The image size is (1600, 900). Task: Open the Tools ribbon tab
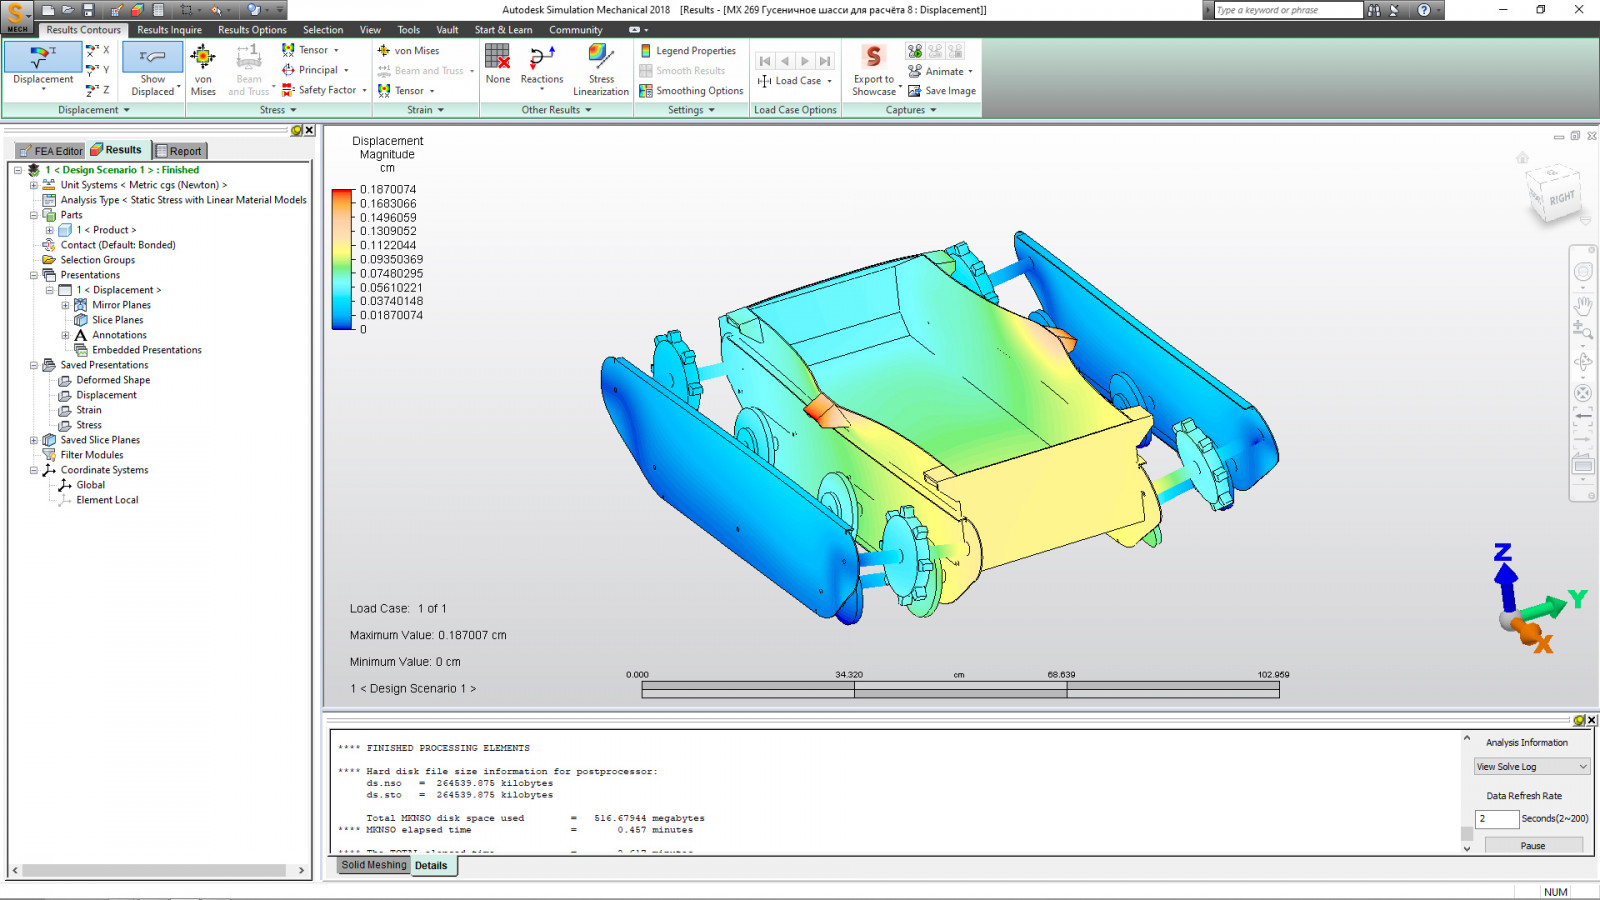[408, 30]
